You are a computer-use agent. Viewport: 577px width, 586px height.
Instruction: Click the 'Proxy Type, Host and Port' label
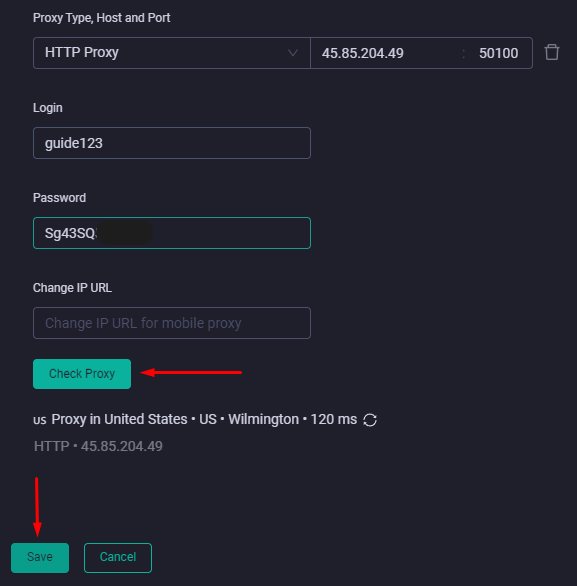pyautogui.click(x=102, y=18)
